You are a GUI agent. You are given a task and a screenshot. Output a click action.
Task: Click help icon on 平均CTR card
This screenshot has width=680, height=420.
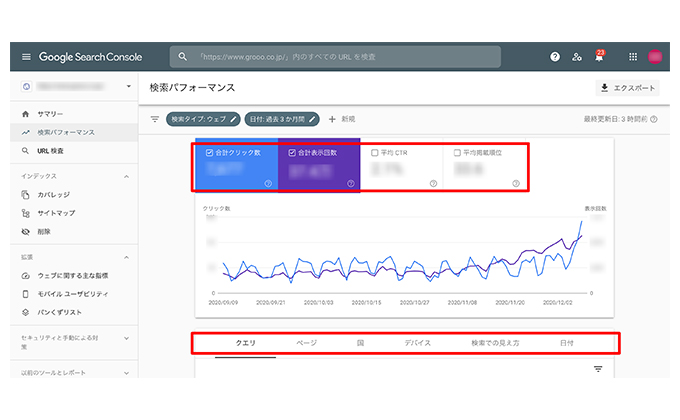pyautogui.click(x=433, y=184)
